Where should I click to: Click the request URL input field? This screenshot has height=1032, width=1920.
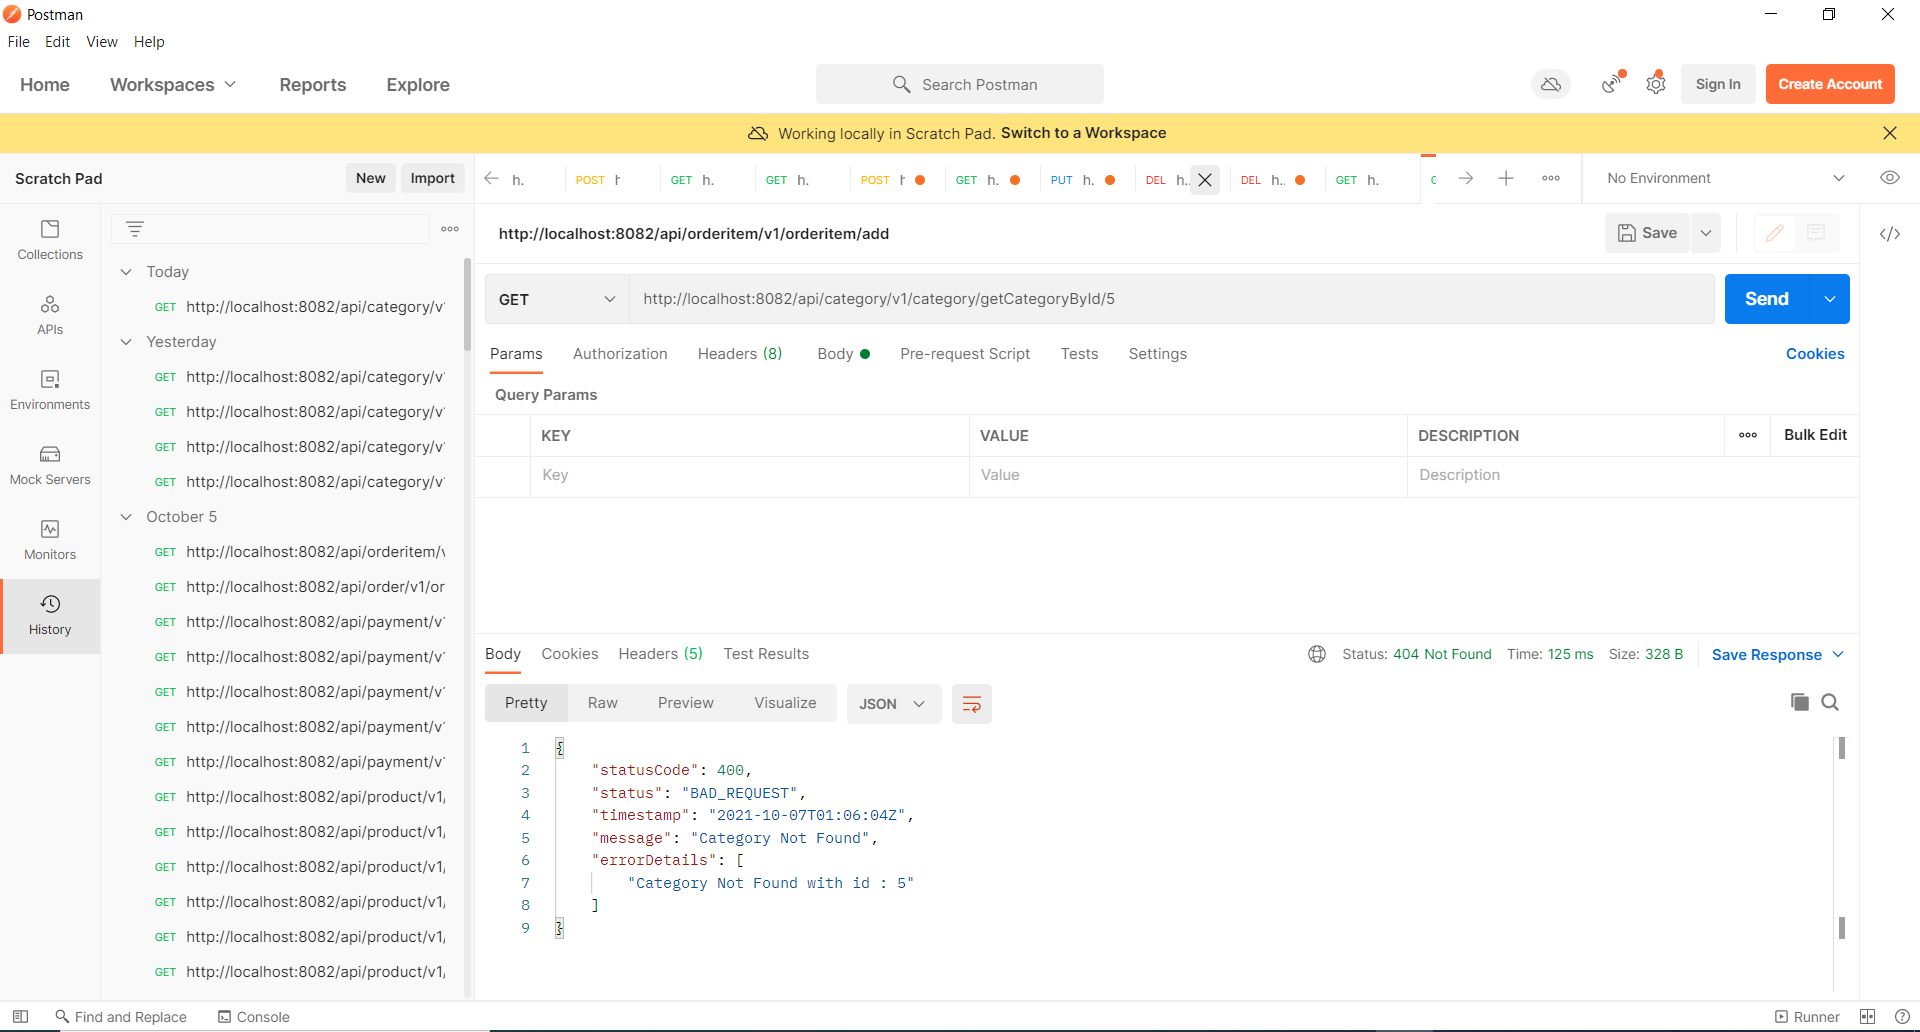1171,299
